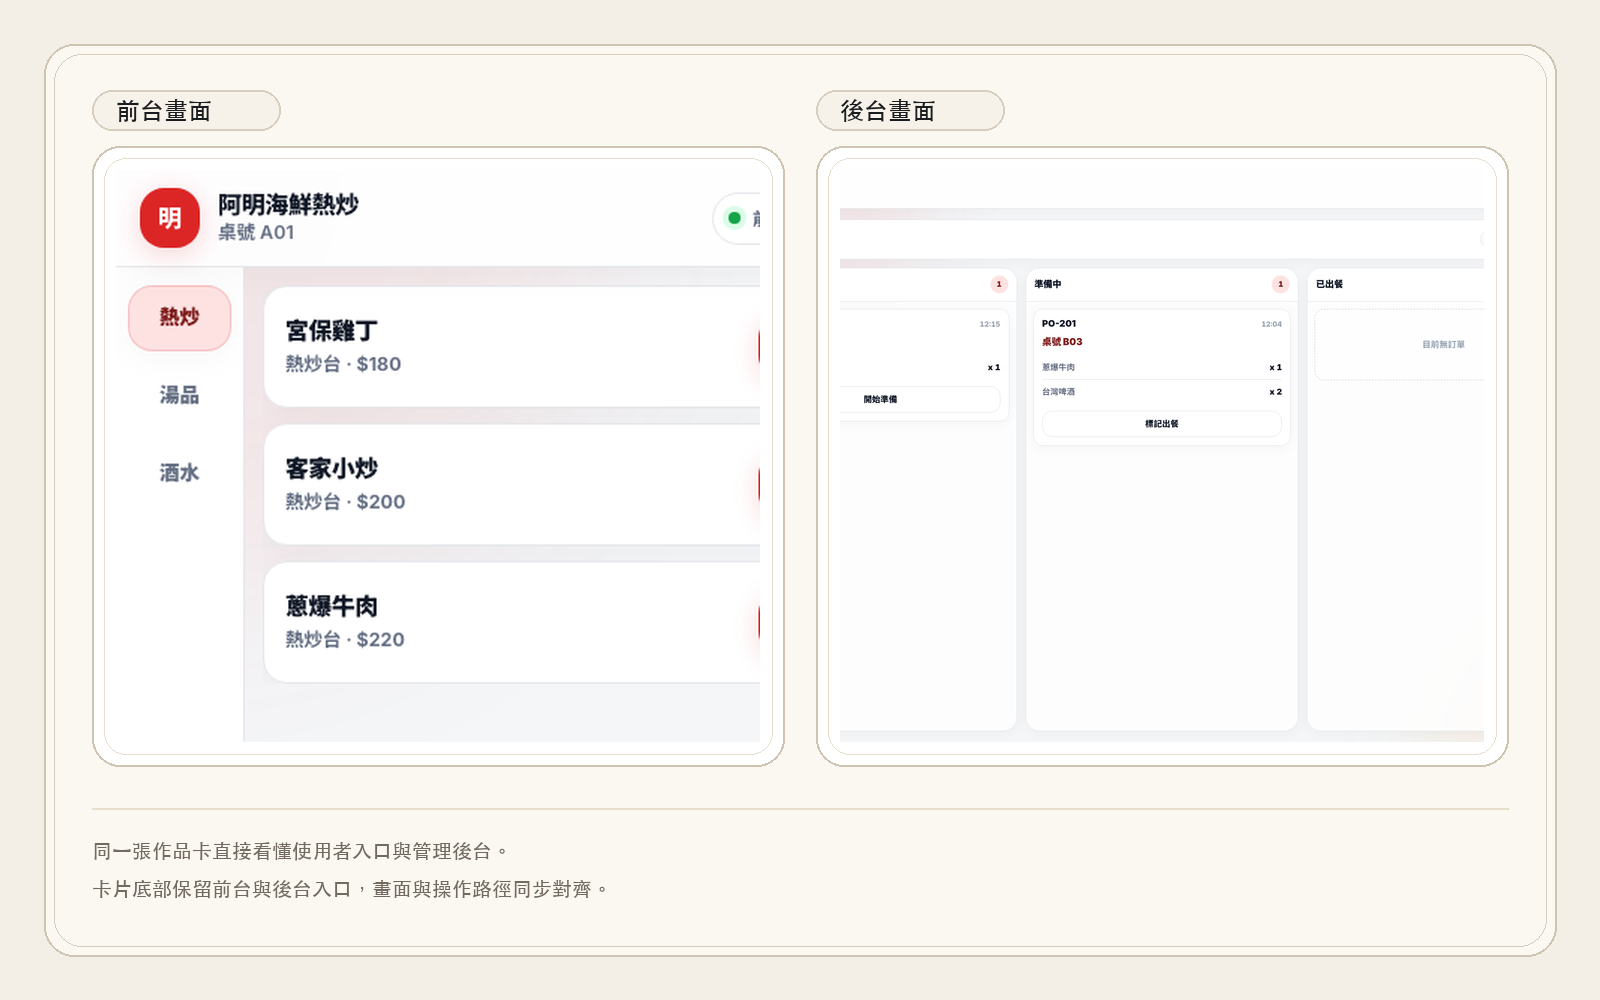Screen dimensions: 1600x1000
Task: Click the 桌號 B03 table label
Action: [1062, 342]
